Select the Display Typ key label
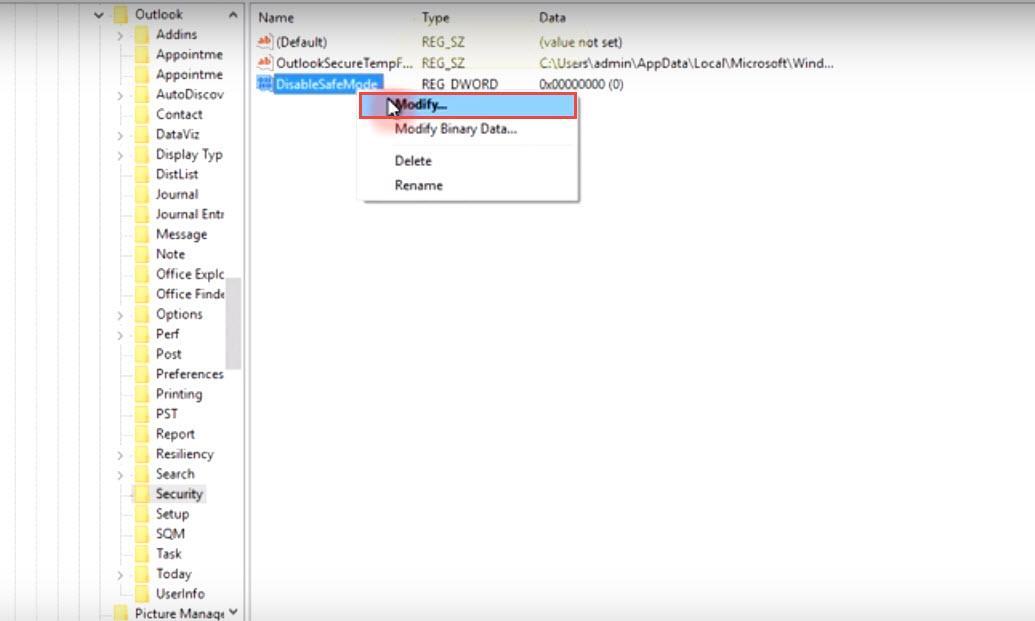The width and height of the screenshot is (1035, 621). pyautogui.click(x=189, y=154)
